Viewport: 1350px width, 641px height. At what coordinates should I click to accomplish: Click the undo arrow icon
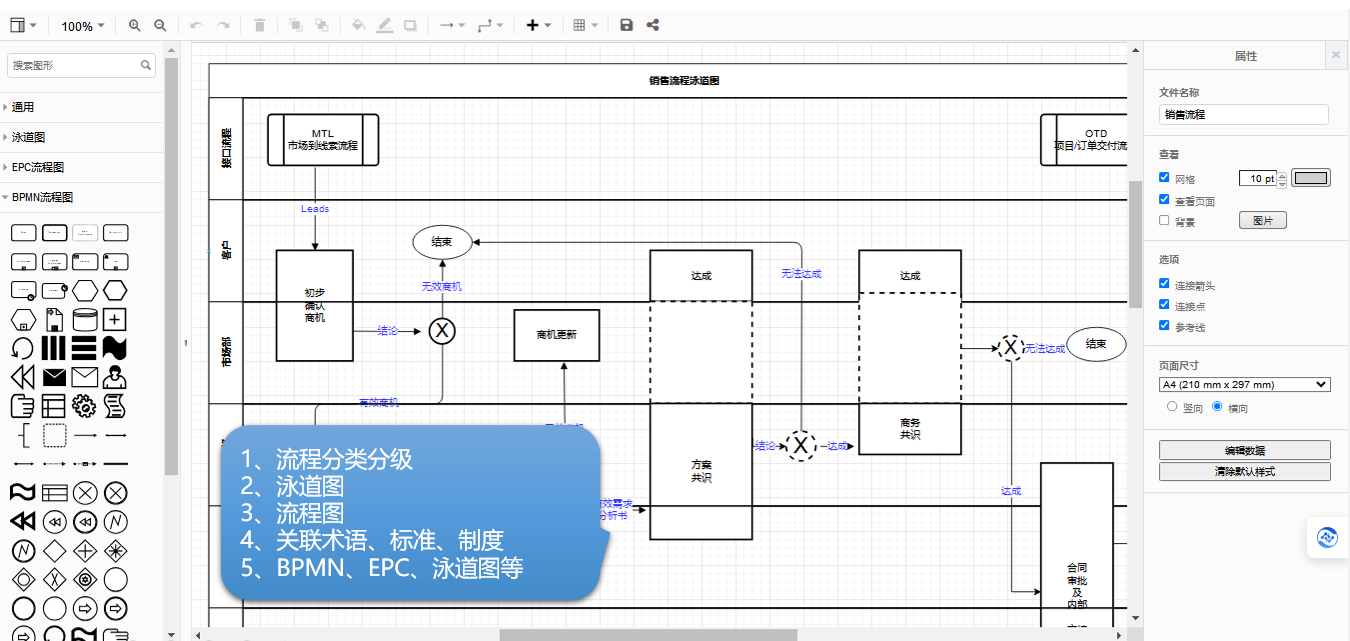(197, 26)
